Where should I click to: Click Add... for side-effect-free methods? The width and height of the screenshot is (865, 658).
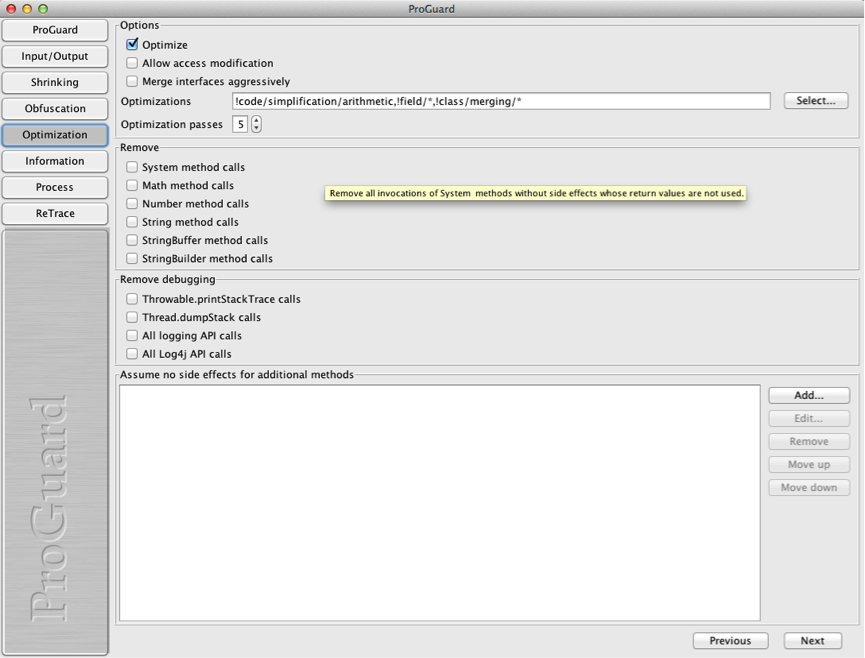[809, 395]
